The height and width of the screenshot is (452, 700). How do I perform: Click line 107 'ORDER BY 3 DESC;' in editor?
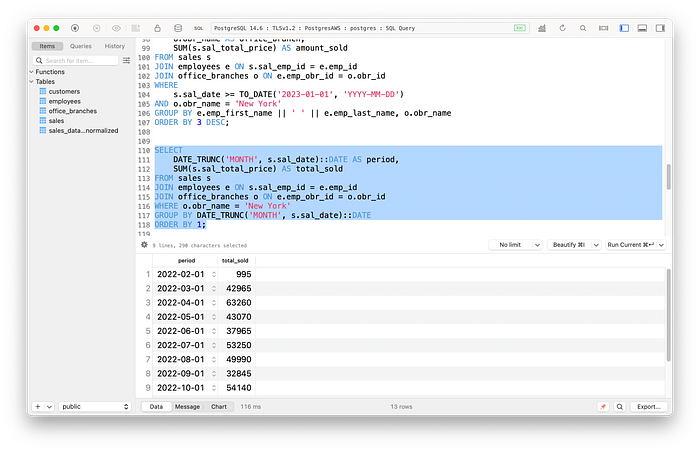[x=192, y=122]
